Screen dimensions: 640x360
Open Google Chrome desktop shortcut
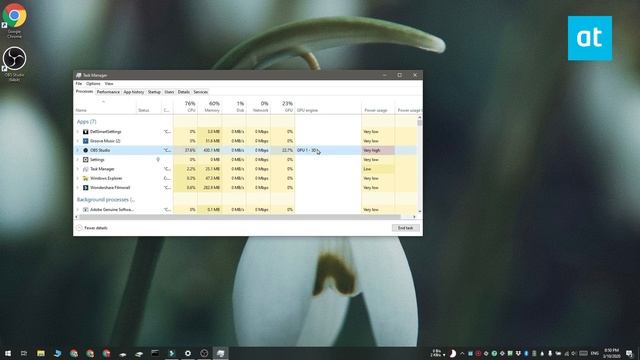click(14, 20)
